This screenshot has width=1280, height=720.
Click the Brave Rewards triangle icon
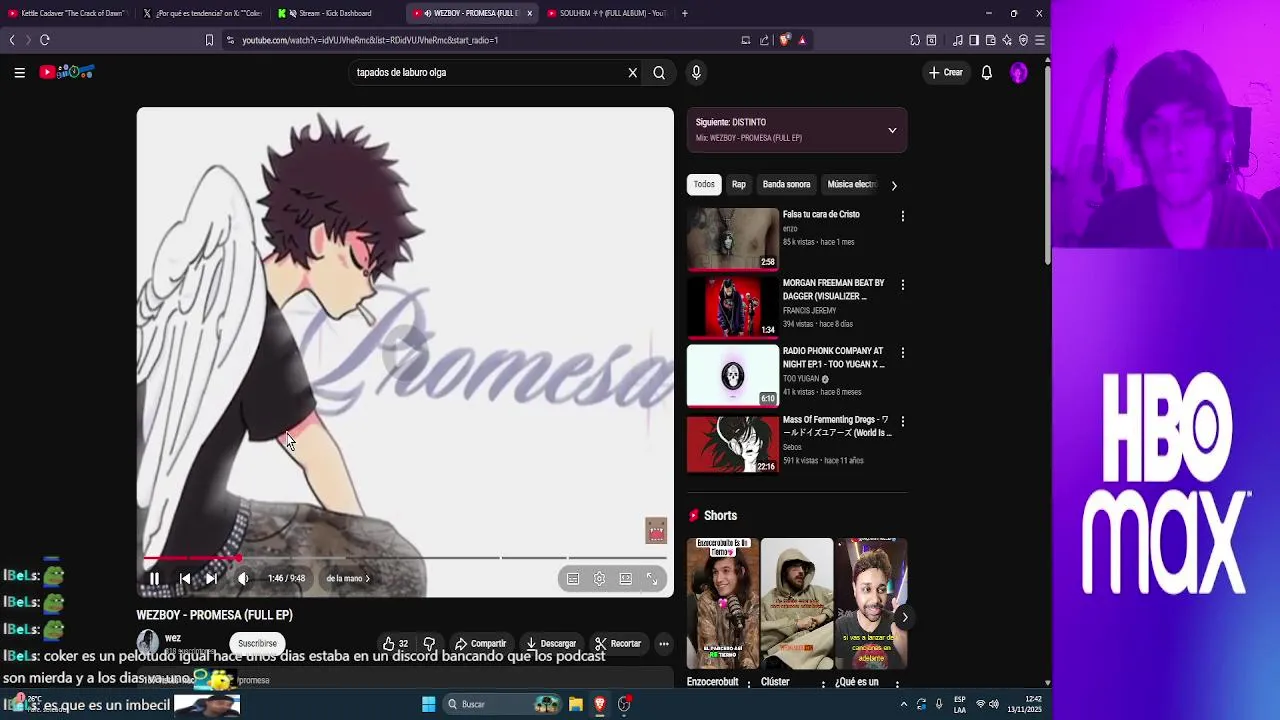tap(802, 40)
